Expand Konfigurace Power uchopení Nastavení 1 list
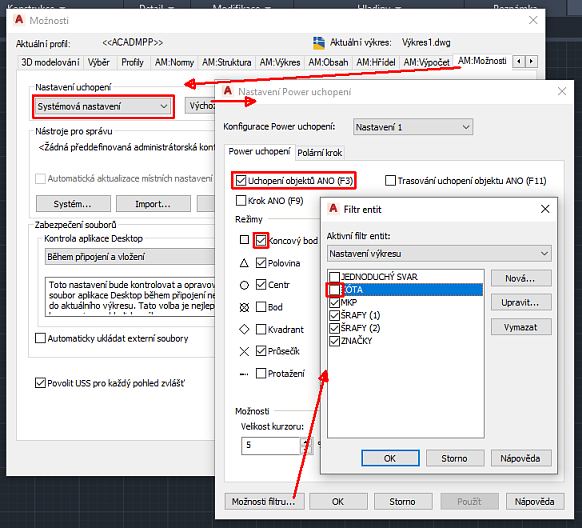 point(413,127)
